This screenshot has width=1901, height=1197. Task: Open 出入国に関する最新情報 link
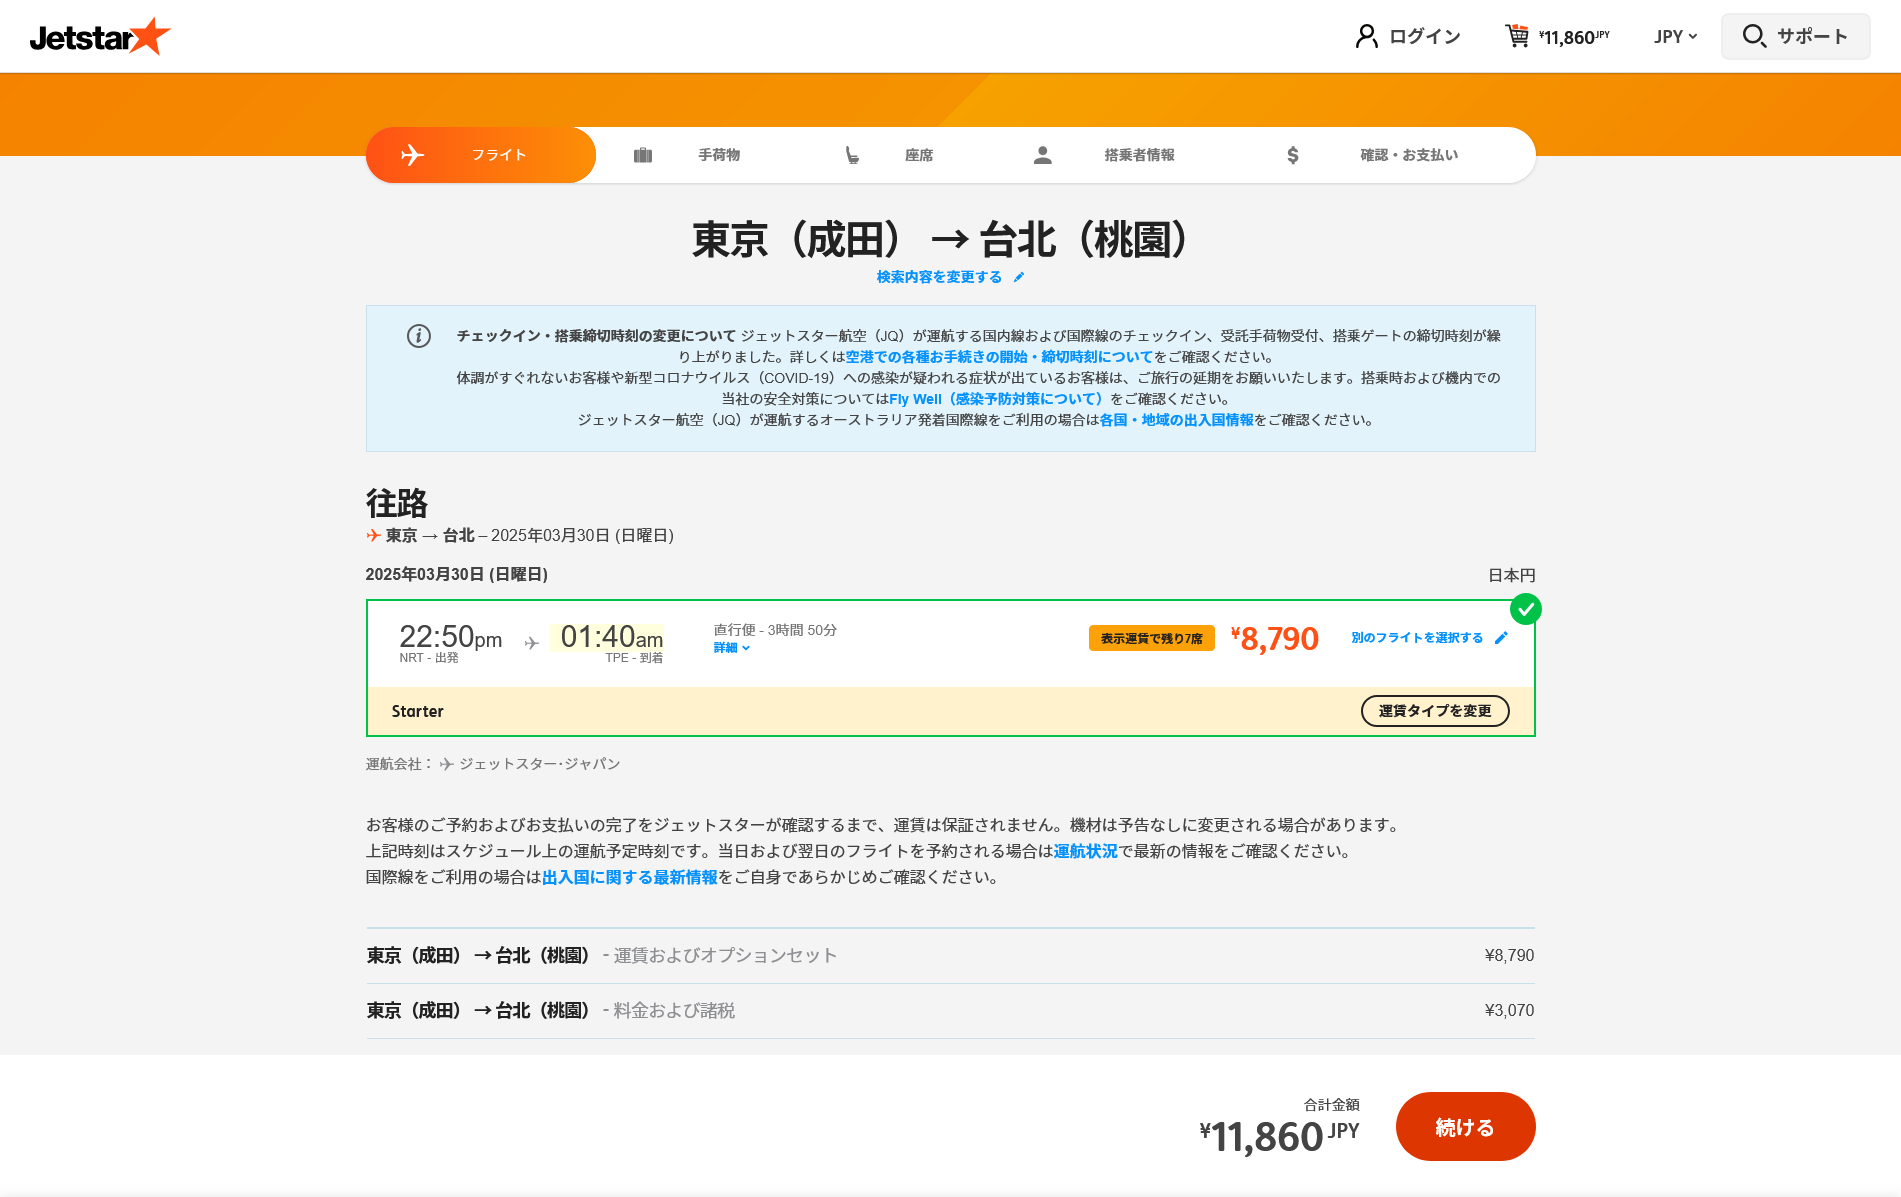[630, 877]
